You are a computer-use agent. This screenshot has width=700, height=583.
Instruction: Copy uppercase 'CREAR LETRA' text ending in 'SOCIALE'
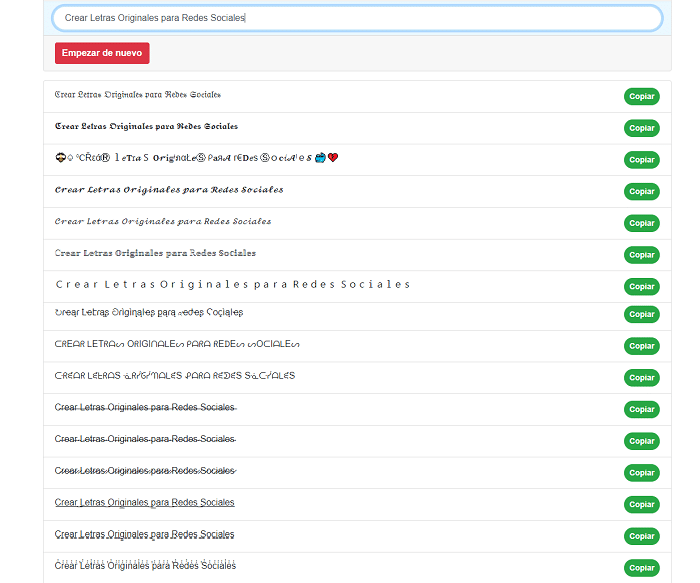641,346
